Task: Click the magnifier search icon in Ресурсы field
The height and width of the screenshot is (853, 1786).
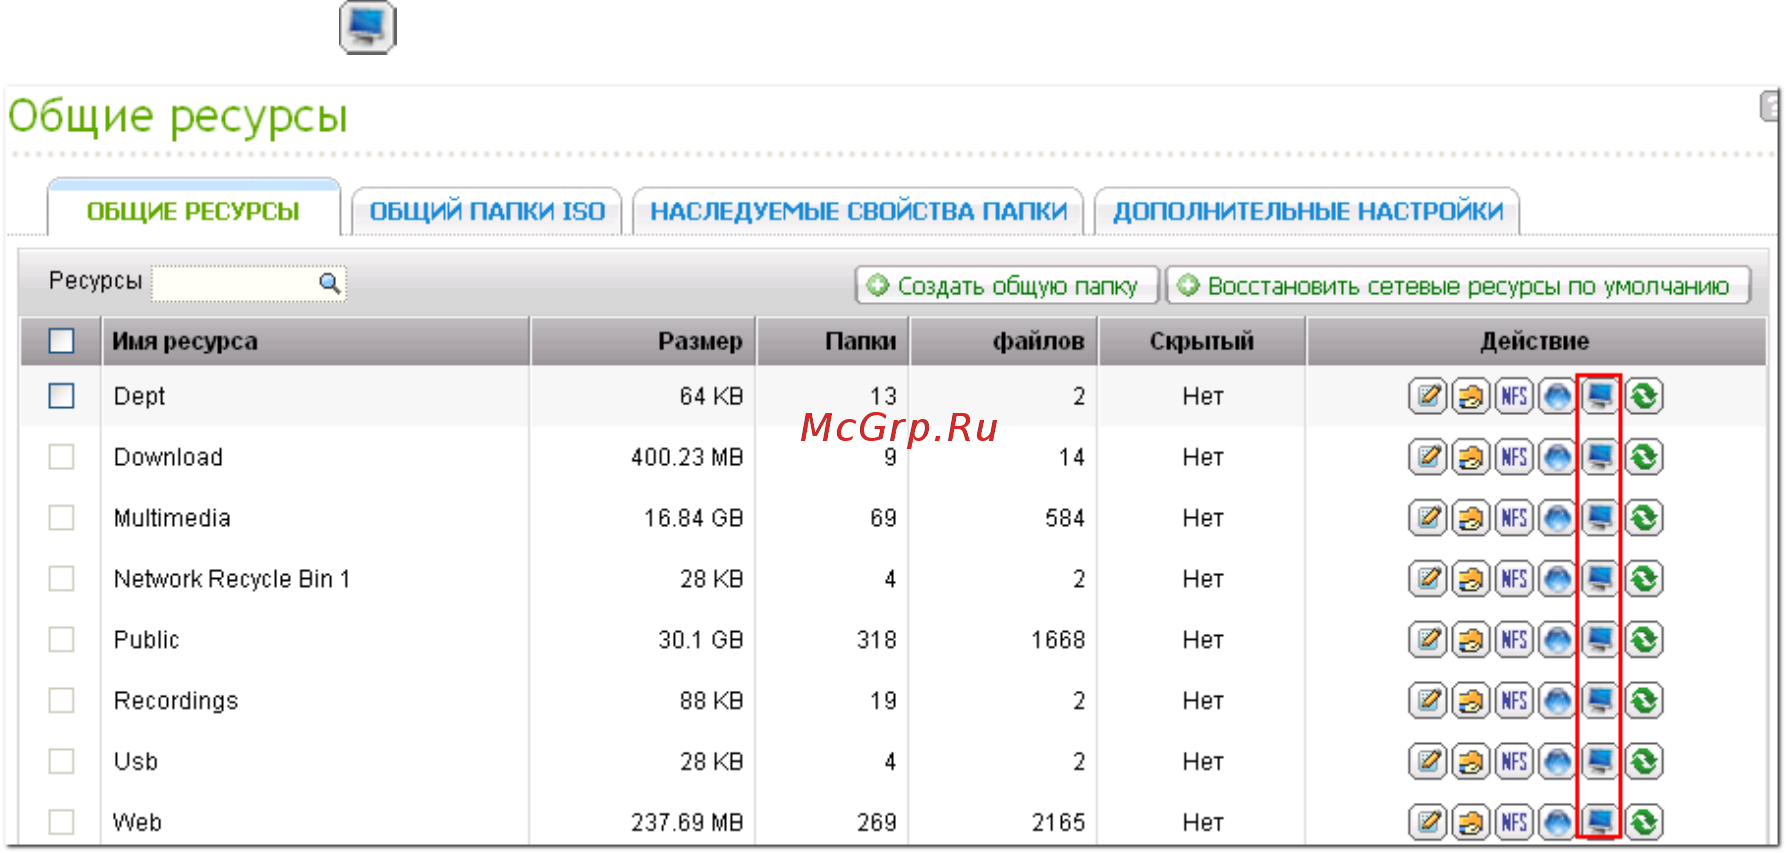Action: click(330, 283)
